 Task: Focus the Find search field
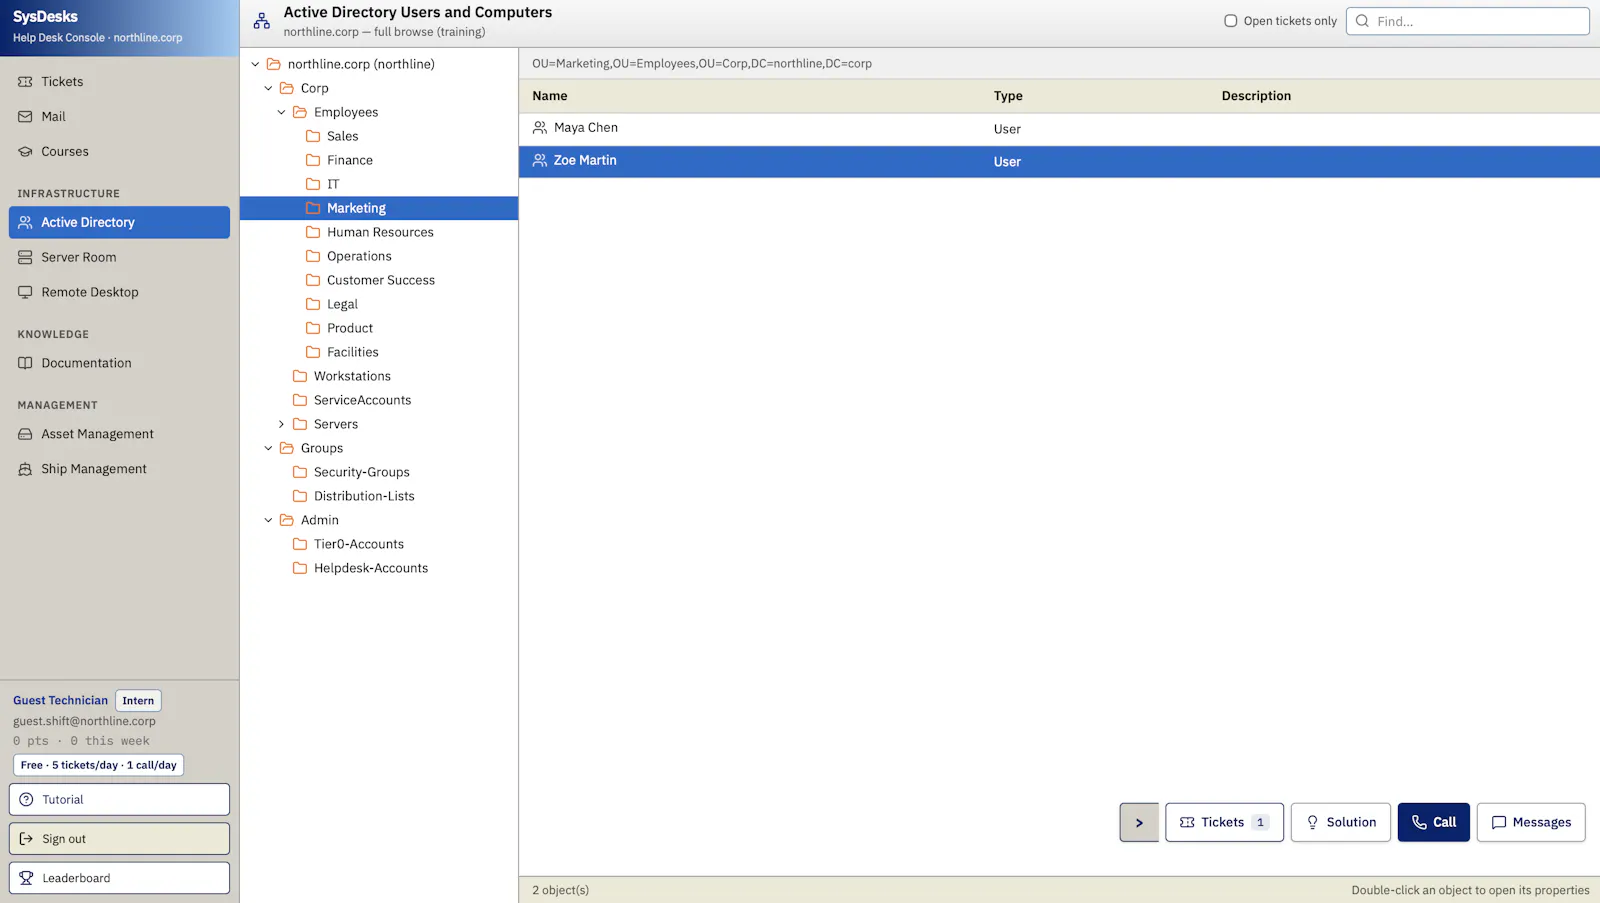pyautogui.click(x=1468, y=21)
